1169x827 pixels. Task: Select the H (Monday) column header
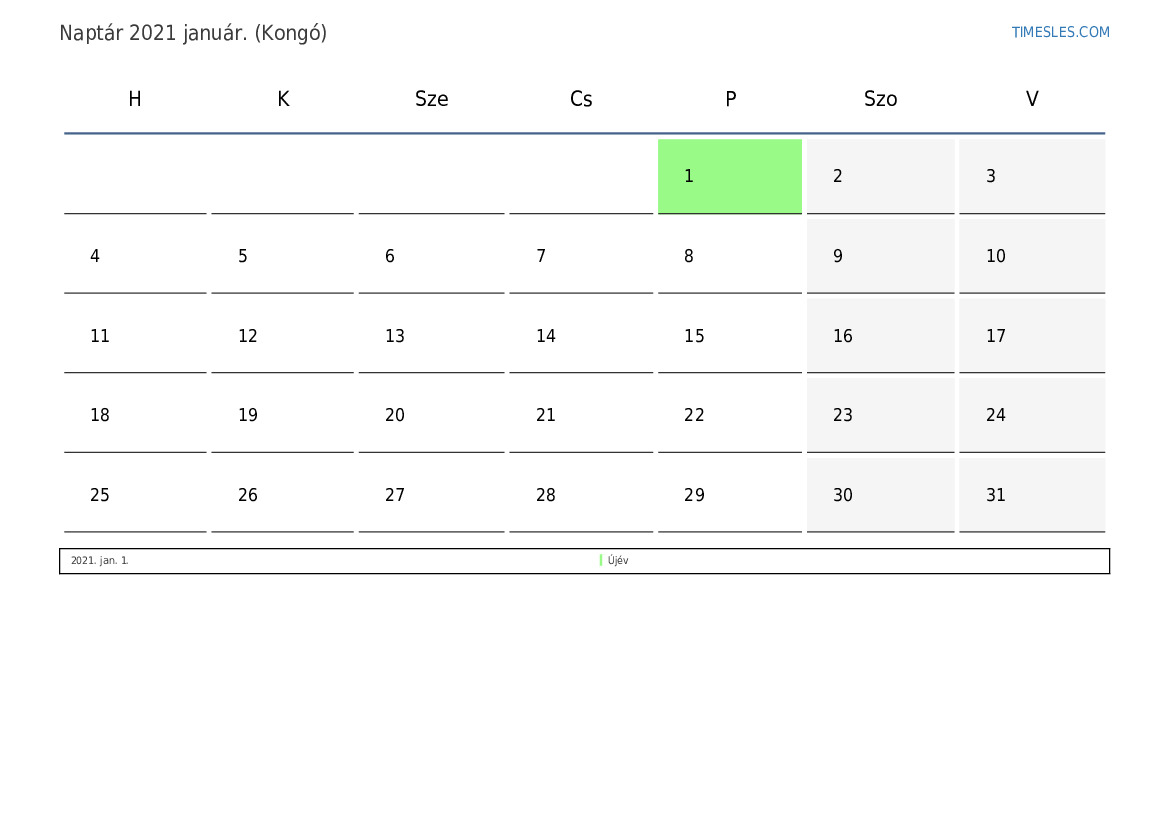[x=135, y=99]
